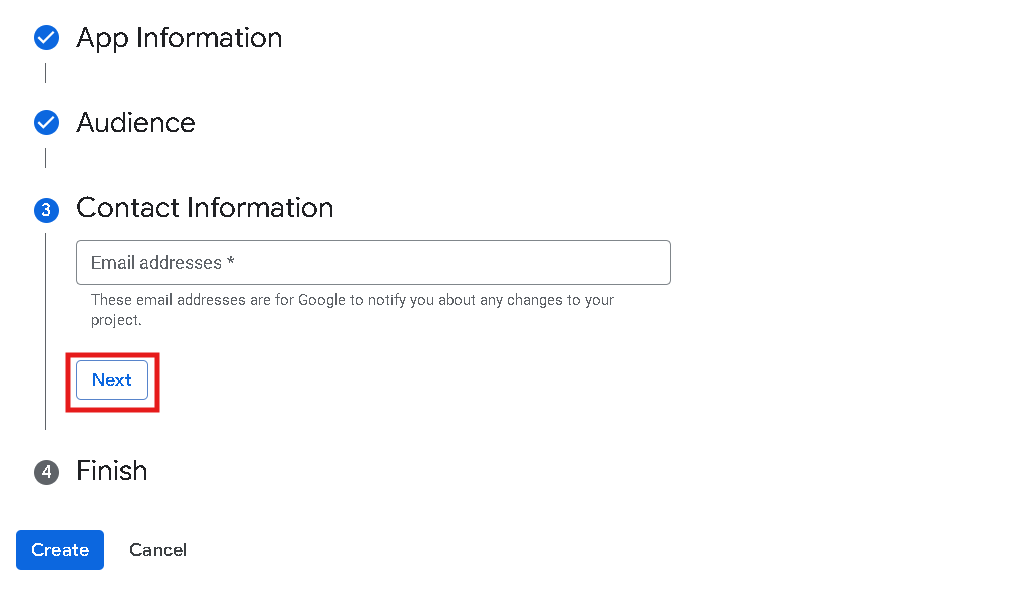
Task: Click the email notification helper text
Action: click(x=352, y=310)
